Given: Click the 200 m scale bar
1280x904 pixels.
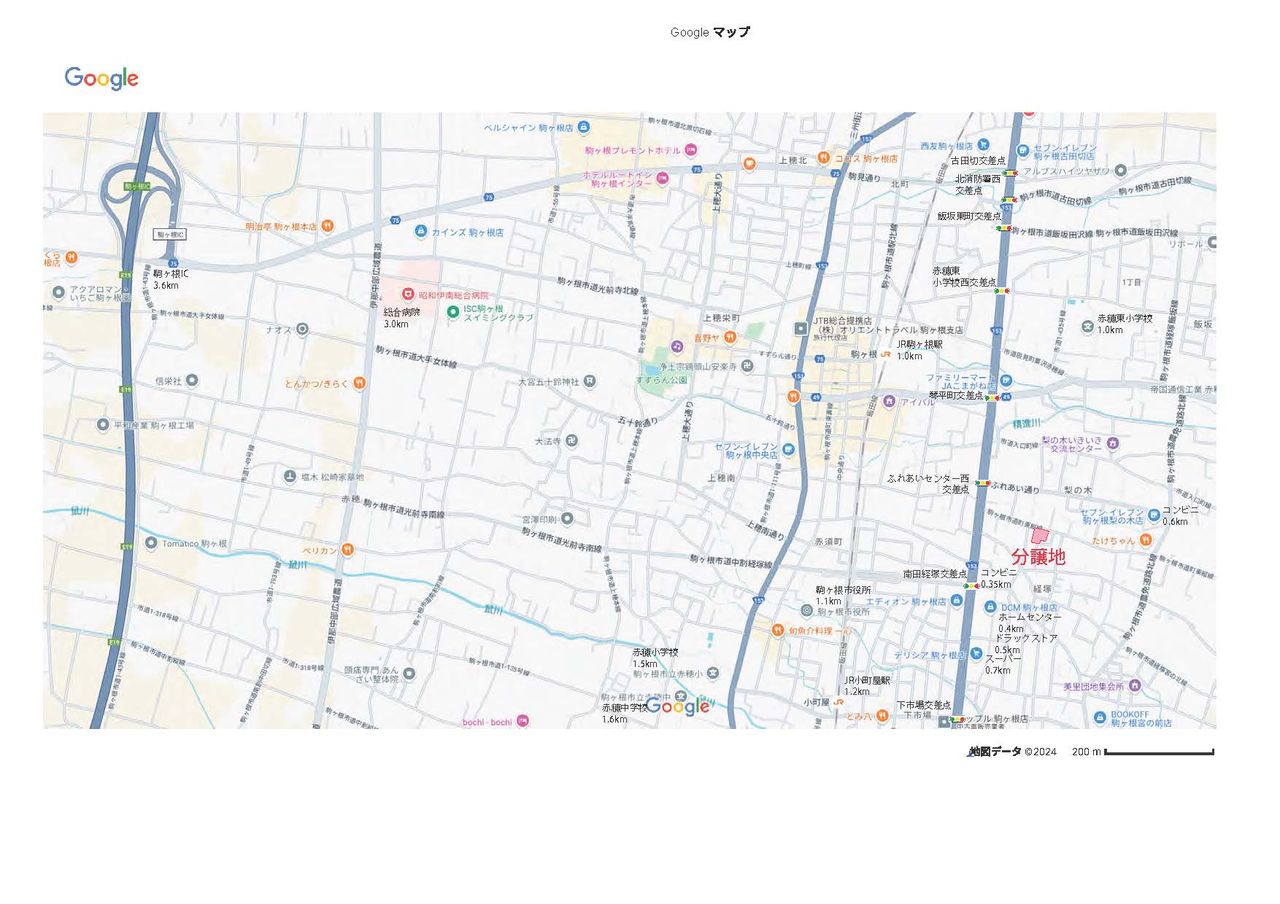Looking at the screenshot, I should pos(1159,752).
